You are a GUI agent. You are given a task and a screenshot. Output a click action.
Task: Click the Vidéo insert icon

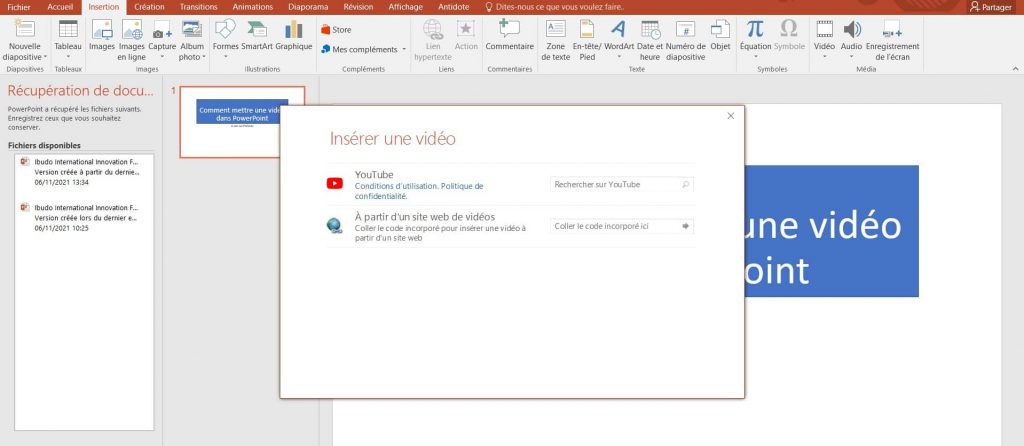point(824,29)
